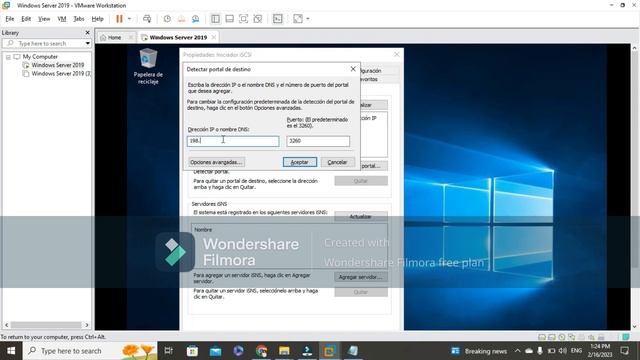The image size is (640, 360).
Task: Click the OneDrive cloud tray icon
Action: [529, 351]
